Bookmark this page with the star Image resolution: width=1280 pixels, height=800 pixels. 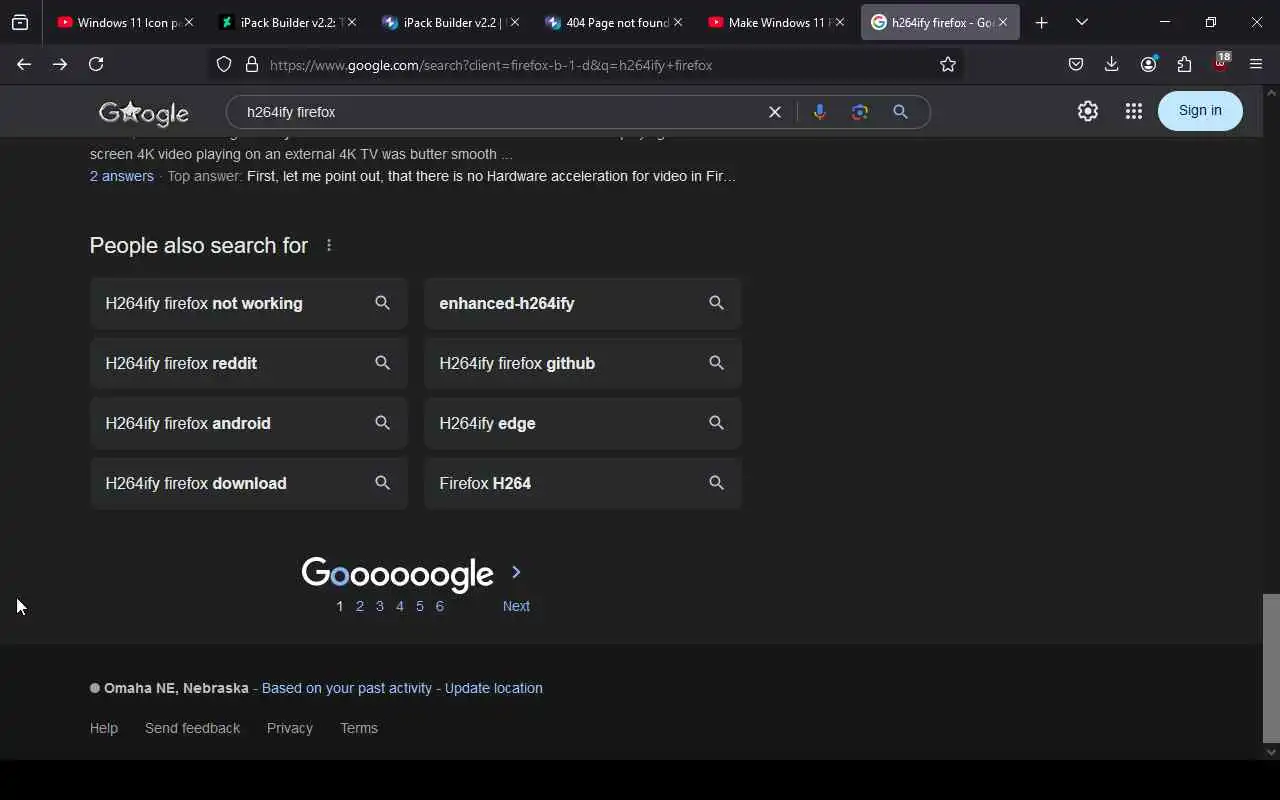(x=948, y=65)
